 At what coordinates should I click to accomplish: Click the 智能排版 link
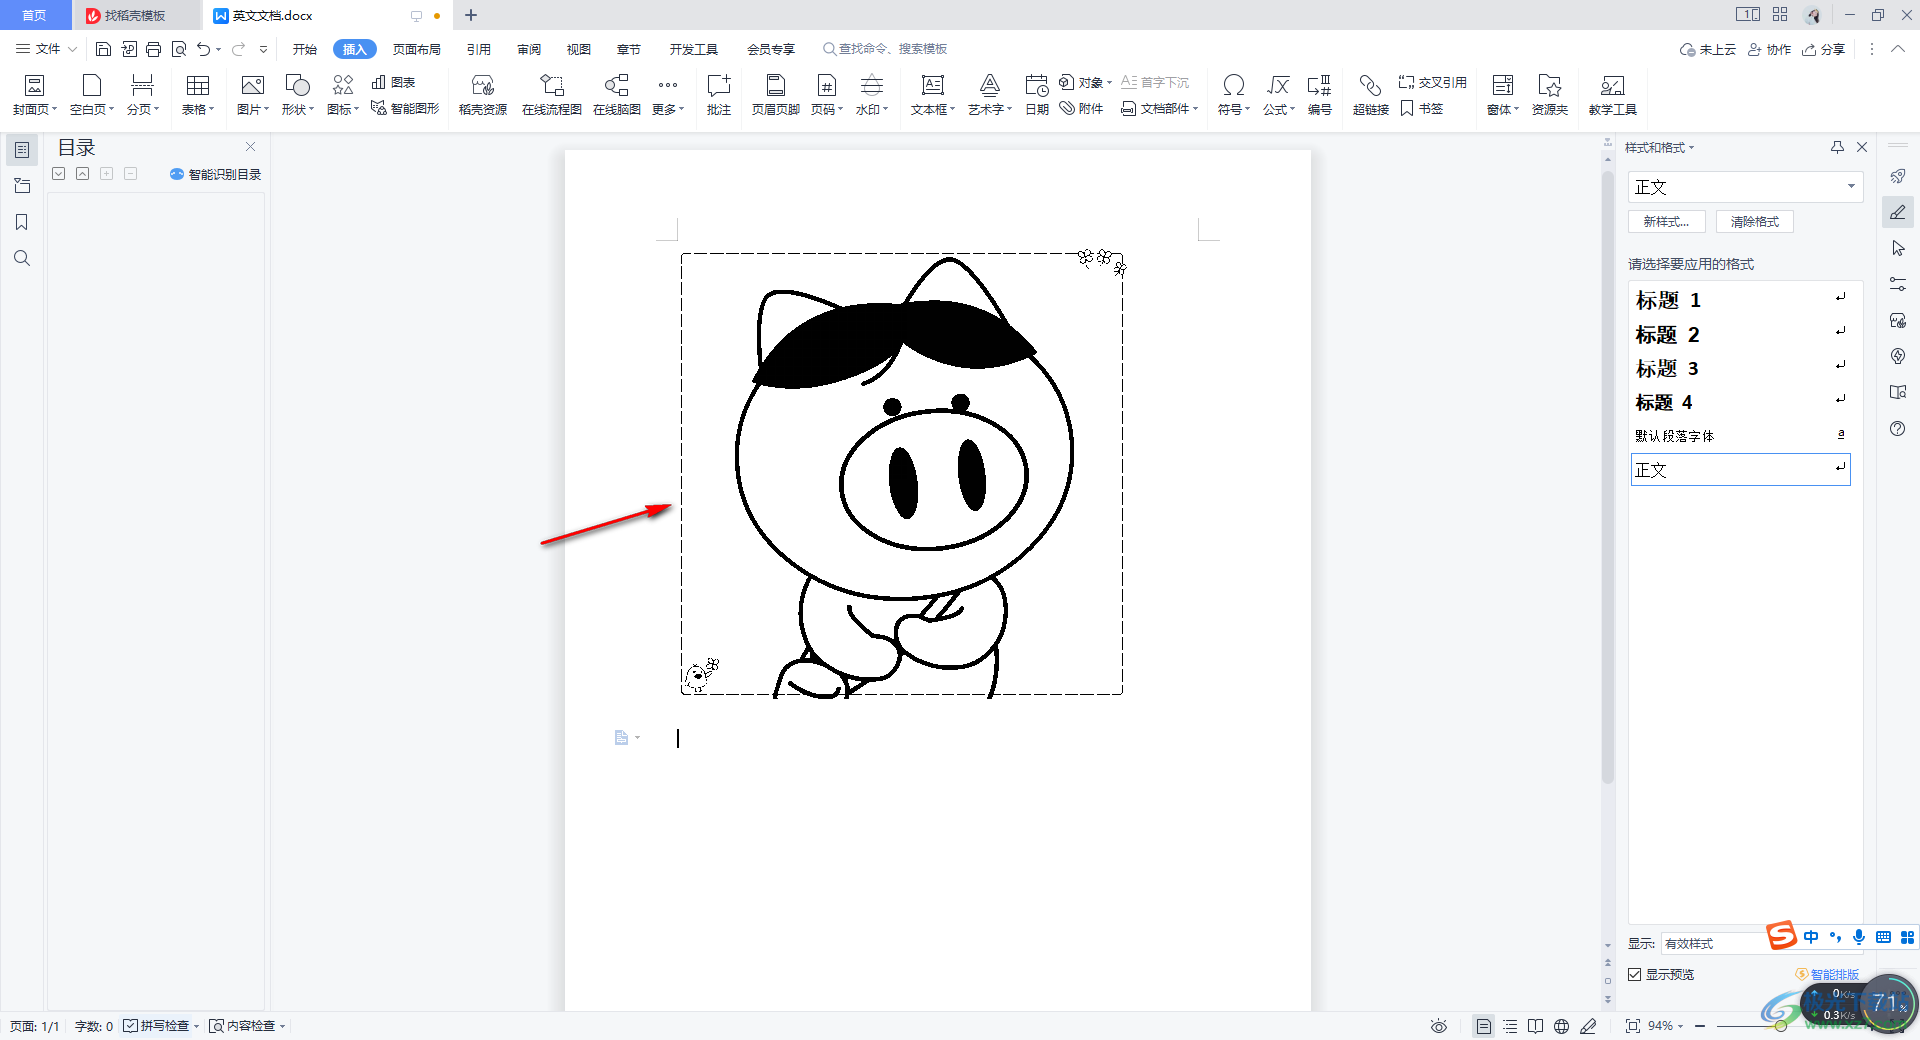point(1827,974)
